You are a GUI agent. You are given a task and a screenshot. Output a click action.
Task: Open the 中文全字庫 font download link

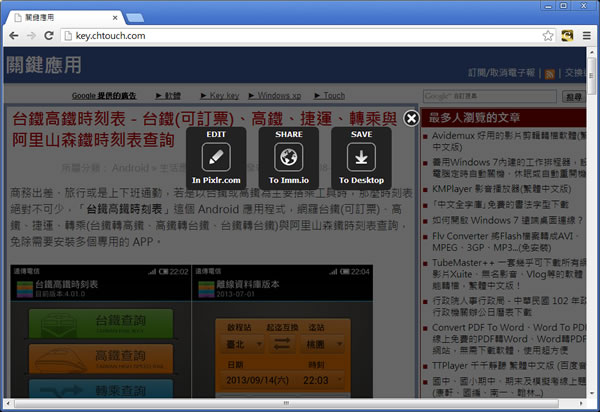pyautogui.click(x=501, y=205)
